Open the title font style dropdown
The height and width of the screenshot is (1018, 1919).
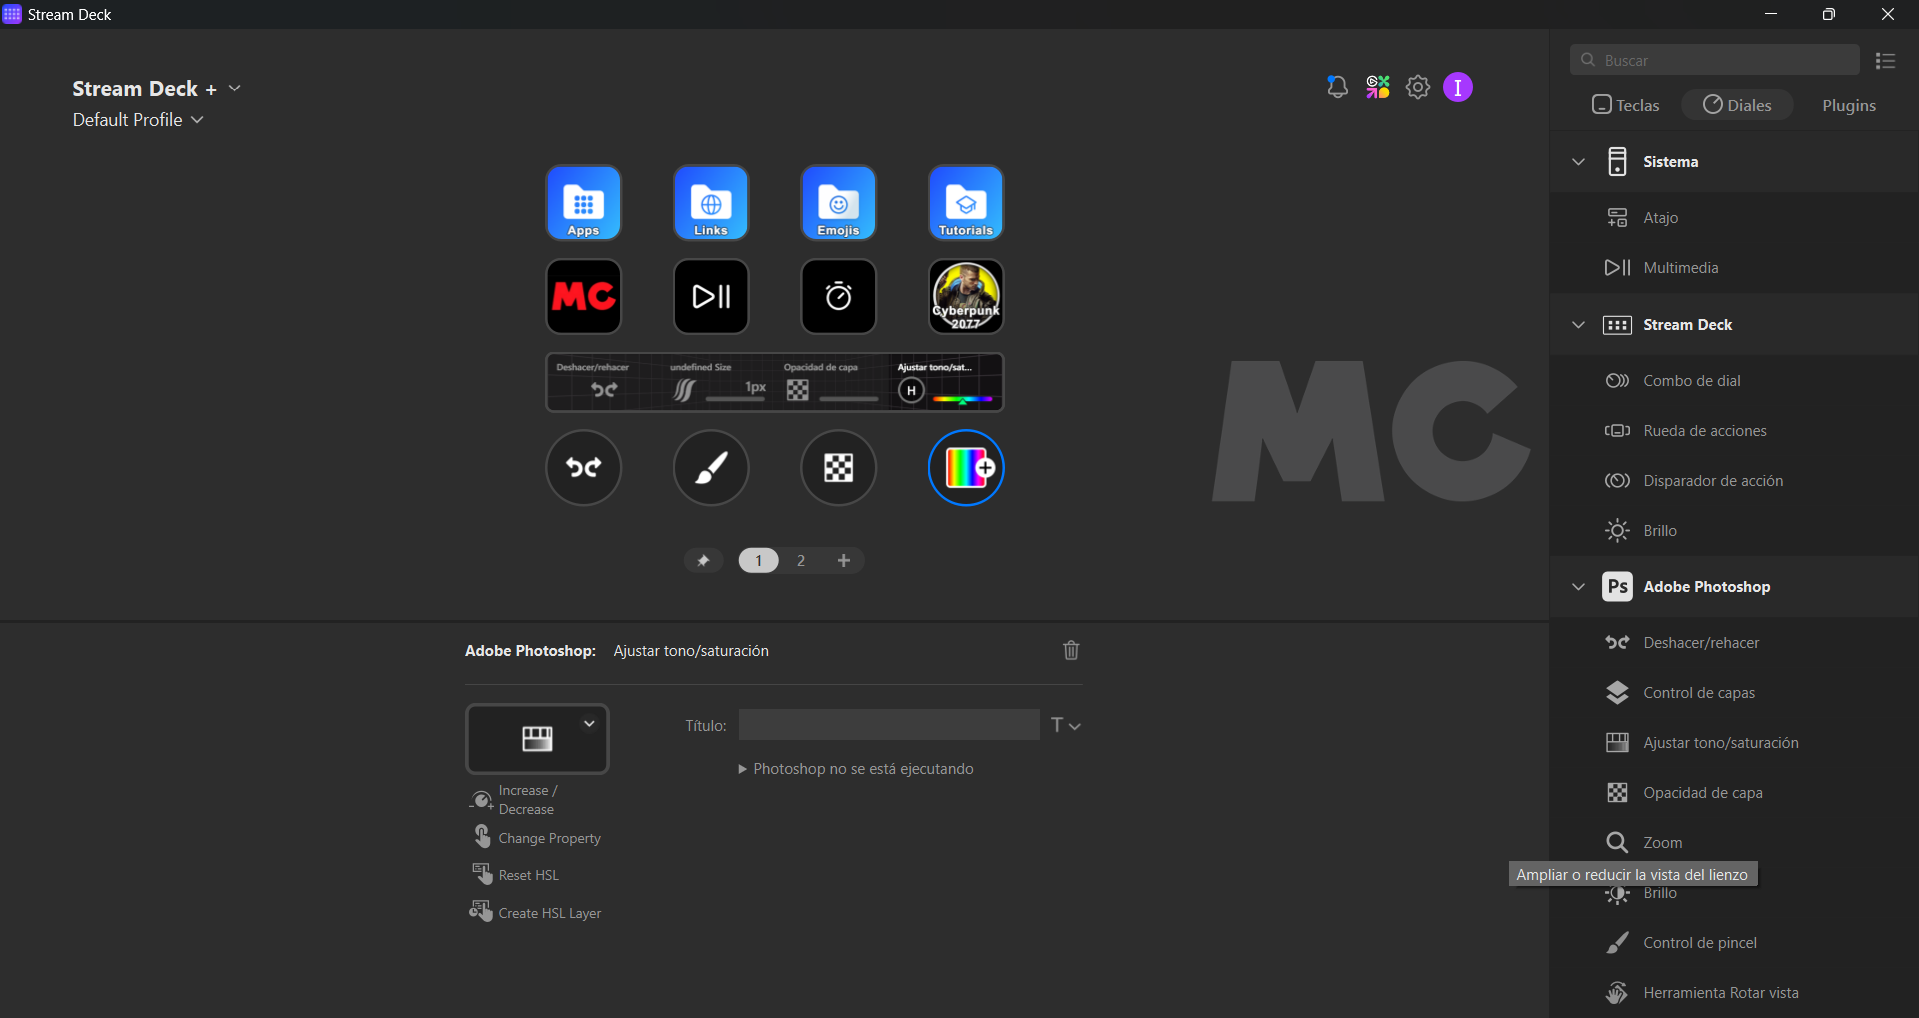point(1065,725)
